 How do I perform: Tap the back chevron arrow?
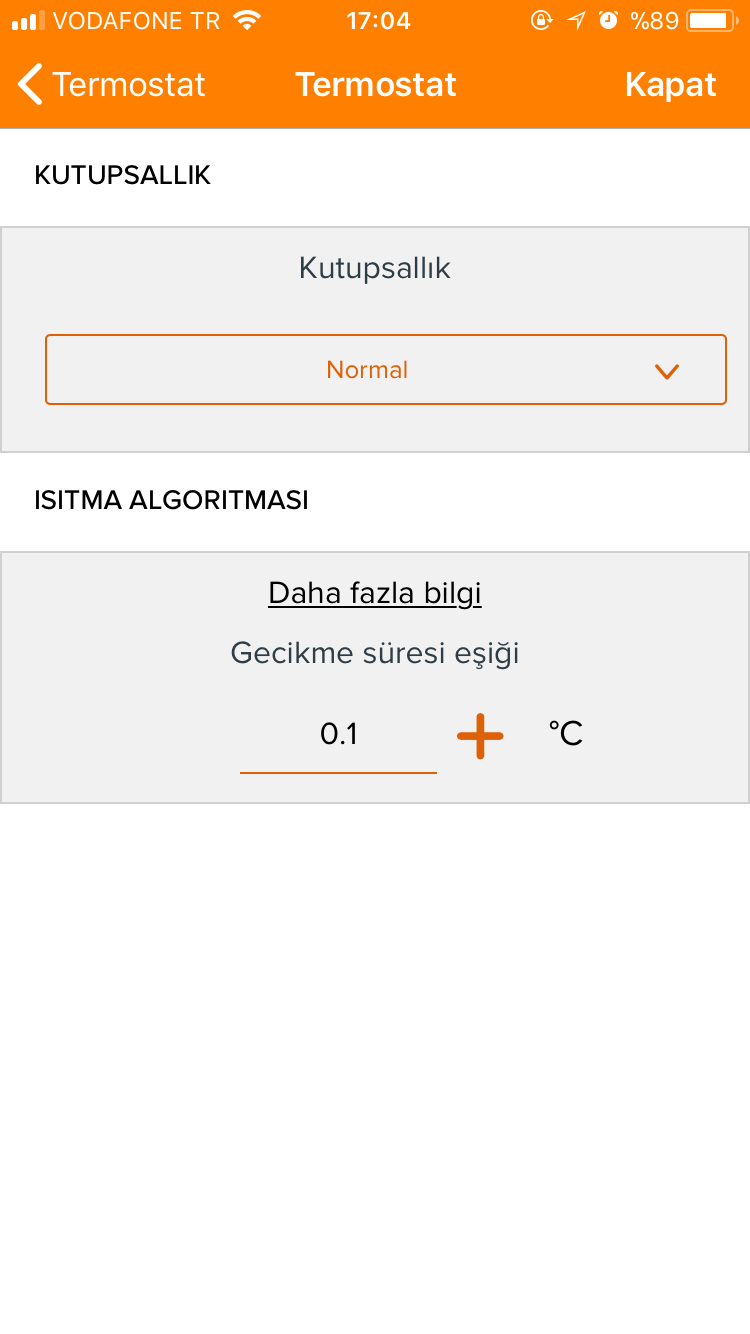[31, 85]
